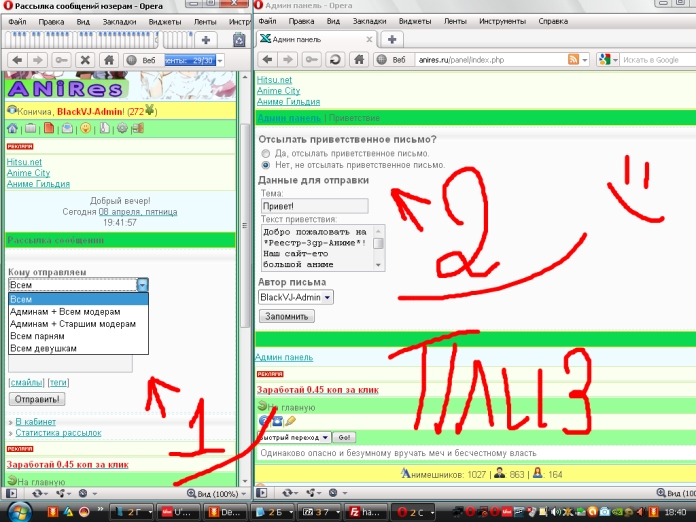Open new tab plus in left Opera window

click(x=206, y=40)
